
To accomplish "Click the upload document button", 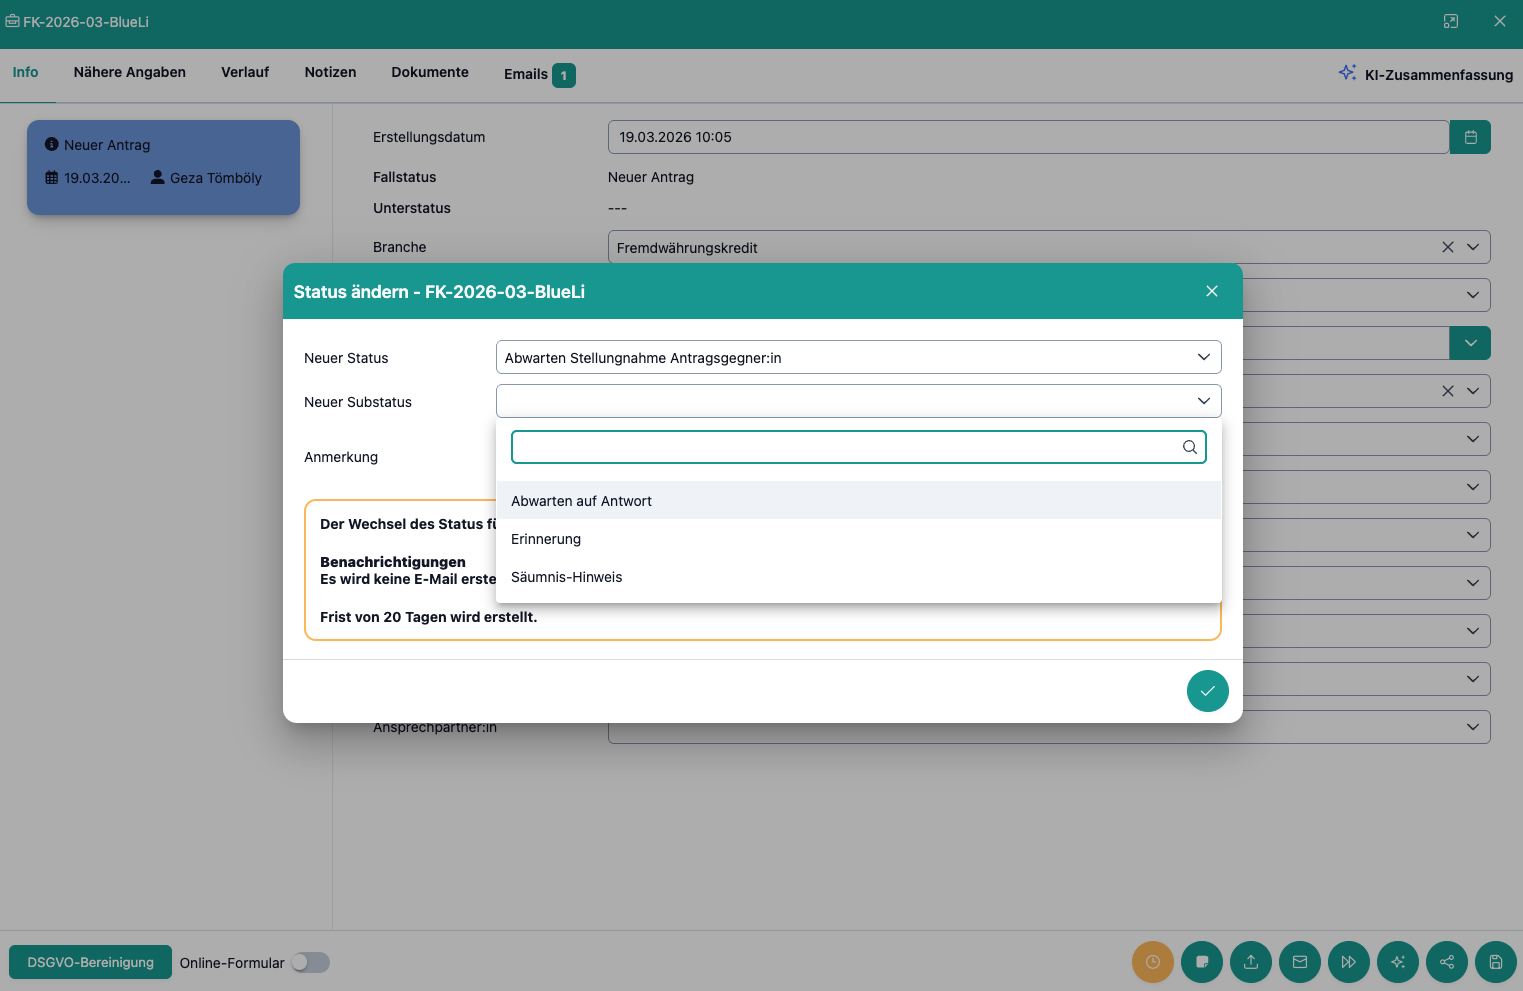I will point(1250,962).
